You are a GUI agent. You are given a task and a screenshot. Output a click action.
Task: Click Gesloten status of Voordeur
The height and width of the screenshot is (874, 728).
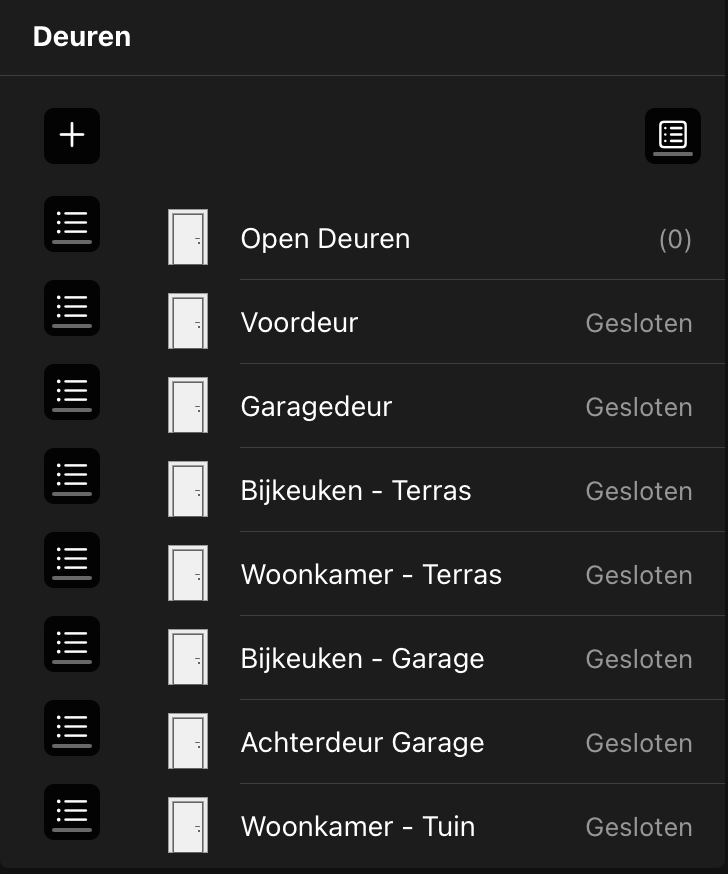click(638, 324)
